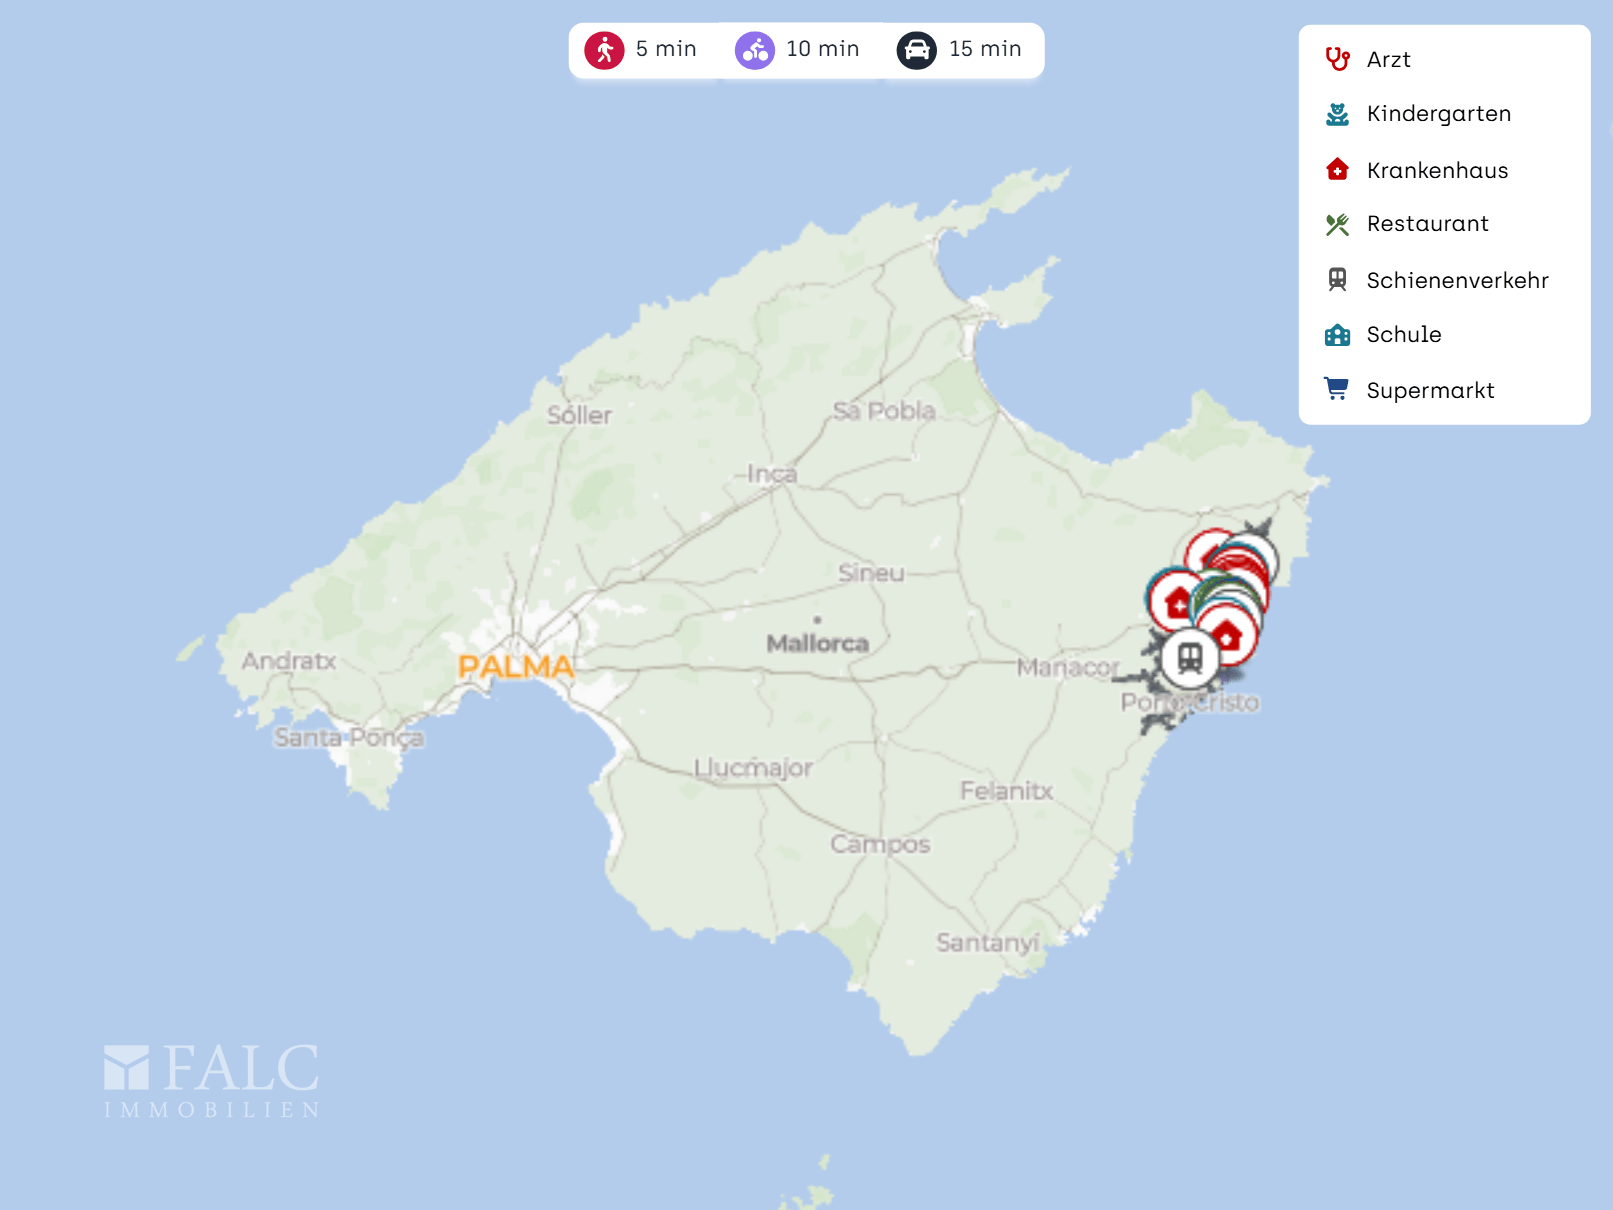Click the Kindergarten legend icon
The width and height of the screenshot is (1613, 1210).
point(1337,114)
